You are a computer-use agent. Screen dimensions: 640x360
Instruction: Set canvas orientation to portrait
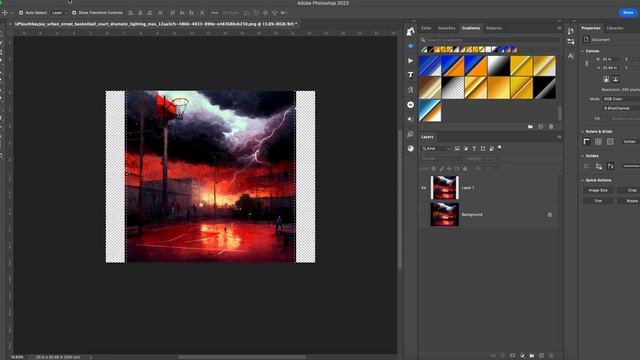point(606,79)
